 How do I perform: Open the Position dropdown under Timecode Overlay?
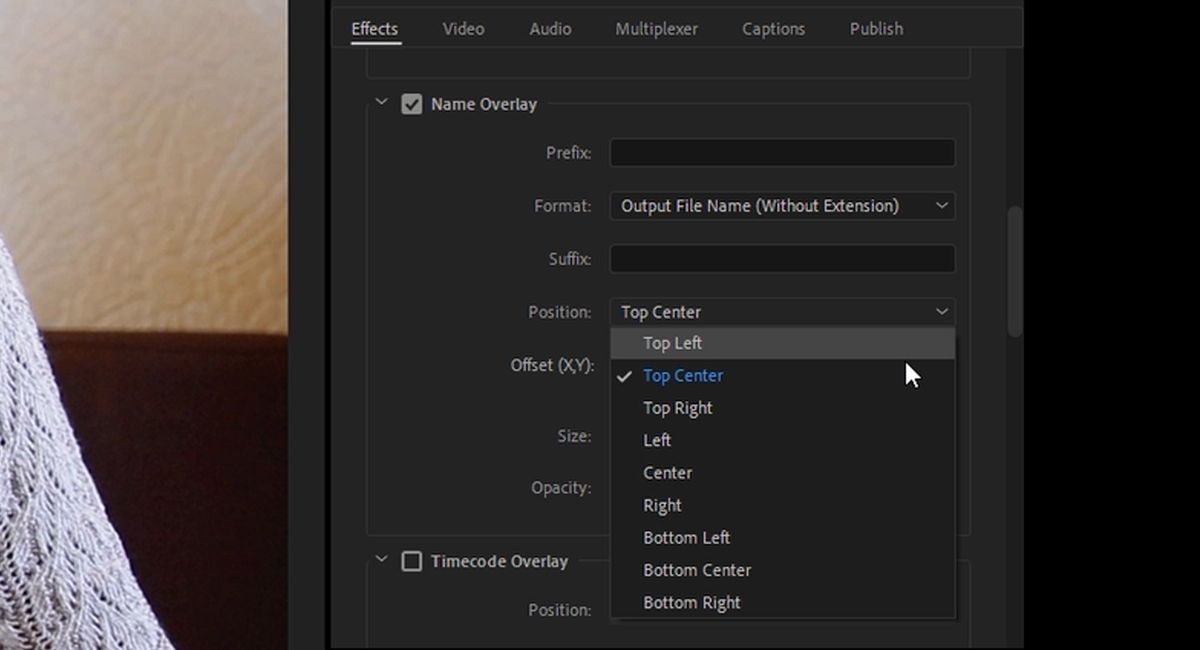pos(782,610)
